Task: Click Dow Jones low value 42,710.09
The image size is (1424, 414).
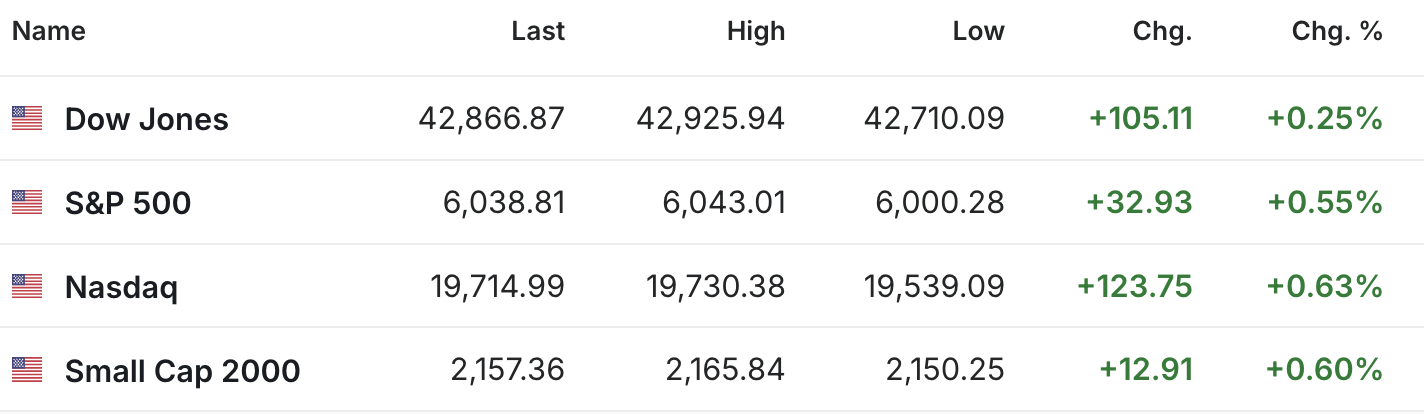Action: click(932, 119)
